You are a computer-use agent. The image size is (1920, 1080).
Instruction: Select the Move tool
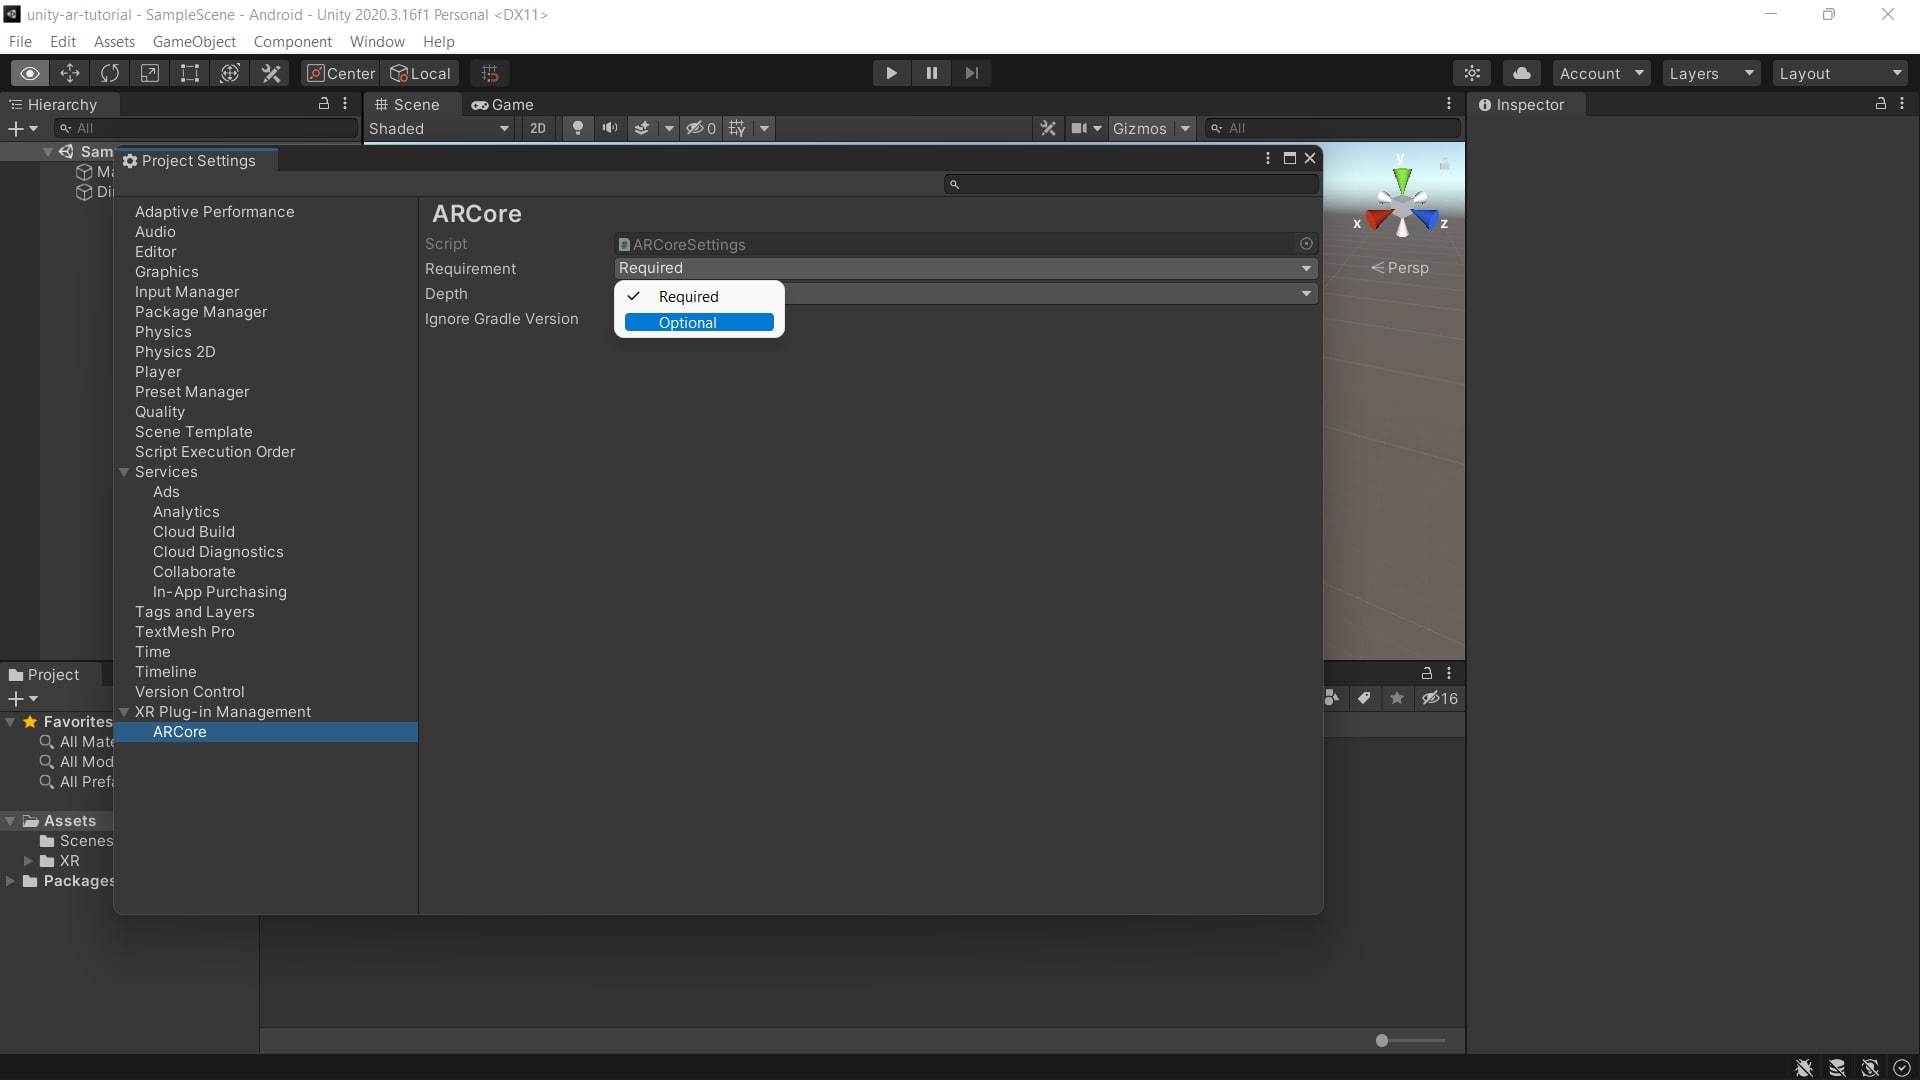tap(70, 73)
